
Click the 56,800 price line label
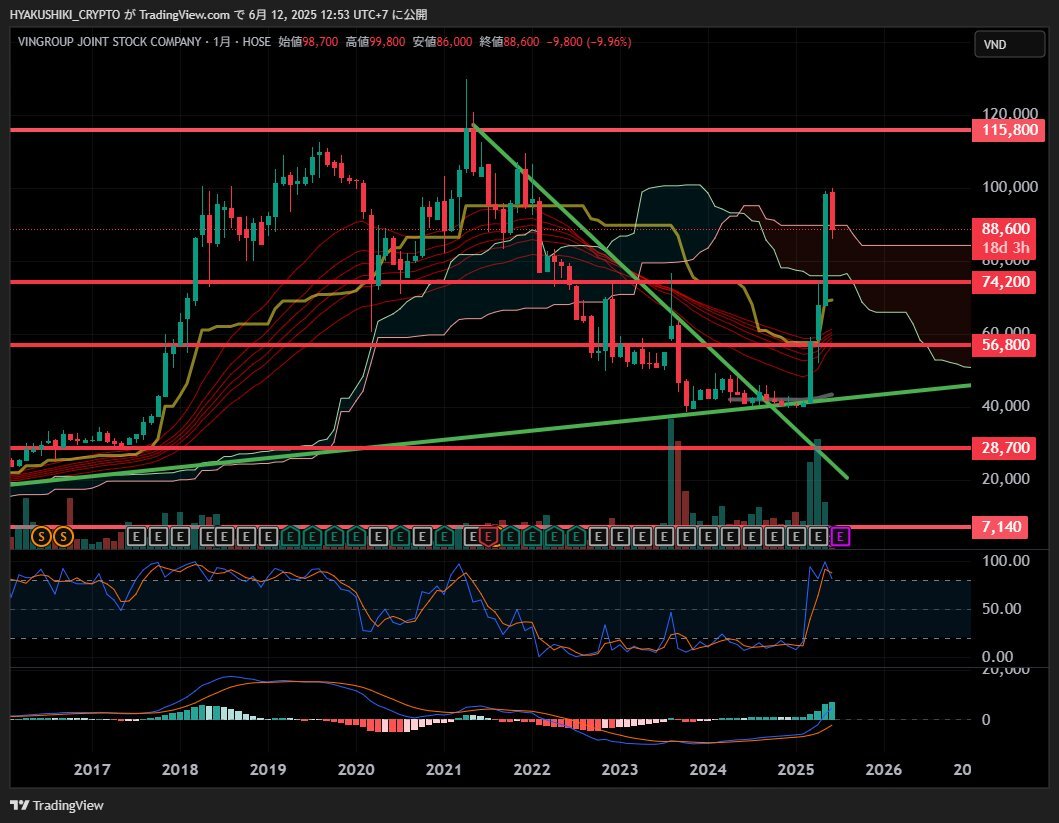1004,345
